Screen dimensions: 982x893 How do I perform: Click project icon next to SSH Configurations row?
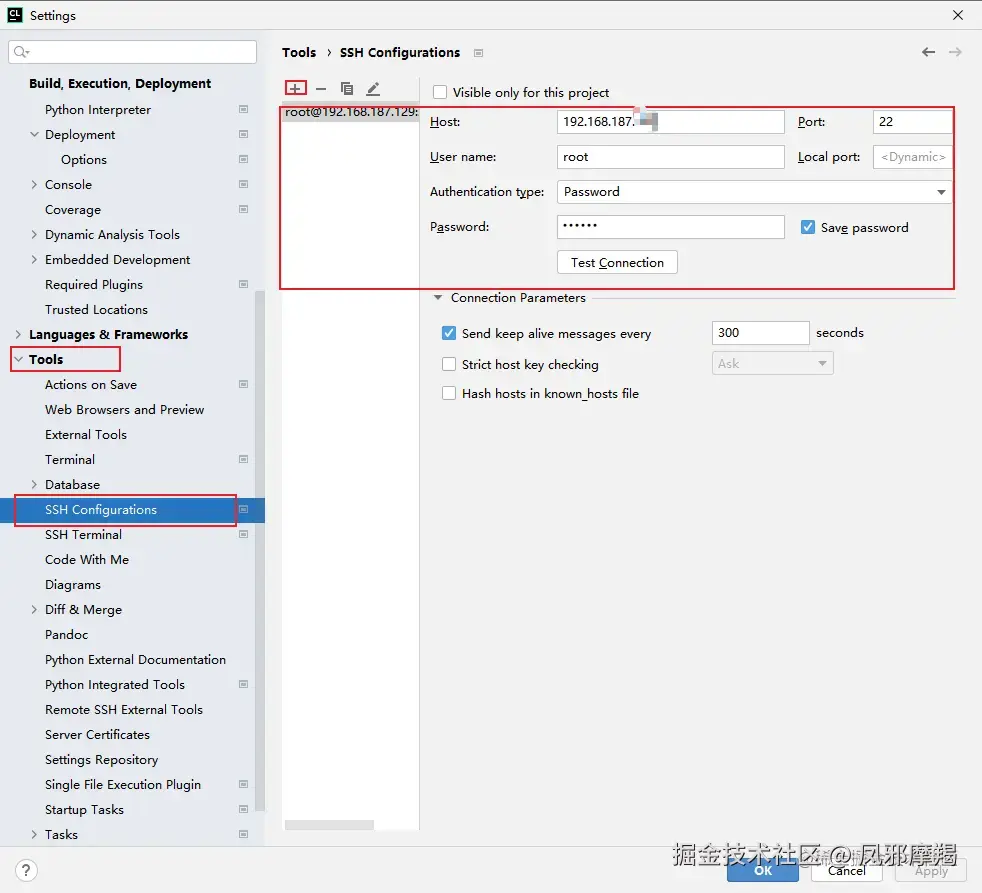point(244,509)
